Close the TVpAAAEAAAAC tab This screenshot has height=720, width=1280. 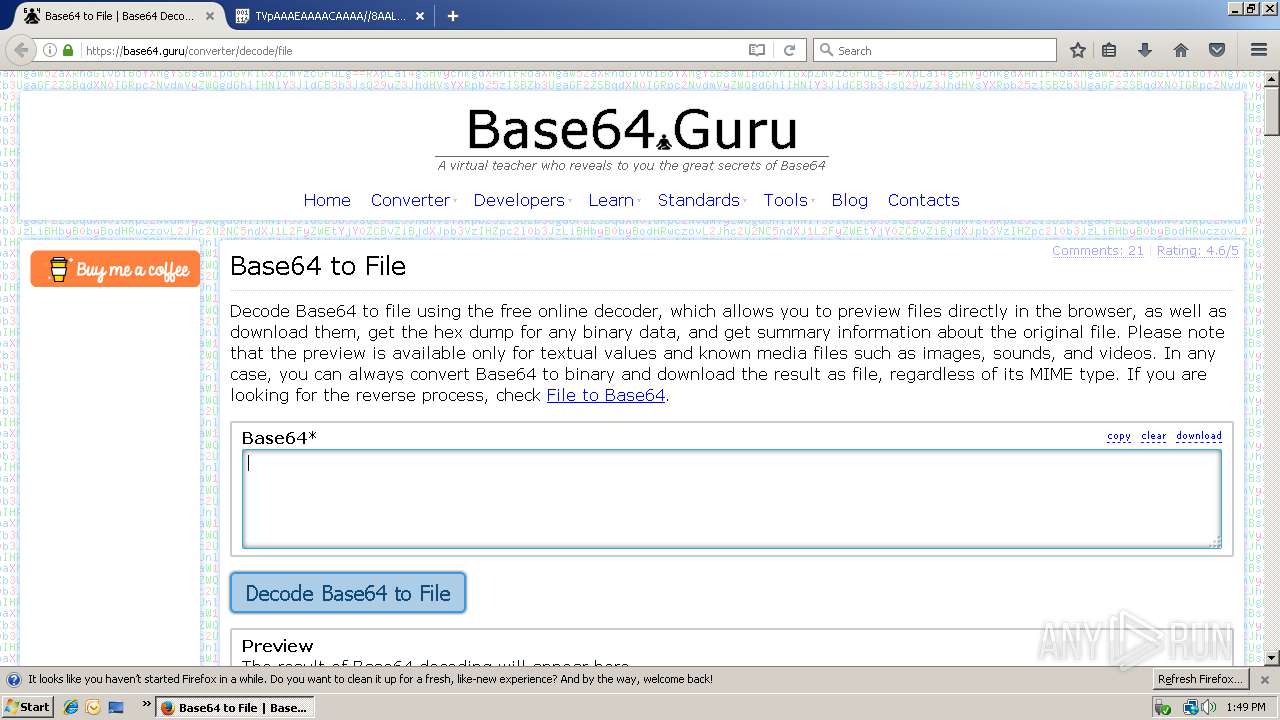coord(420,16)
